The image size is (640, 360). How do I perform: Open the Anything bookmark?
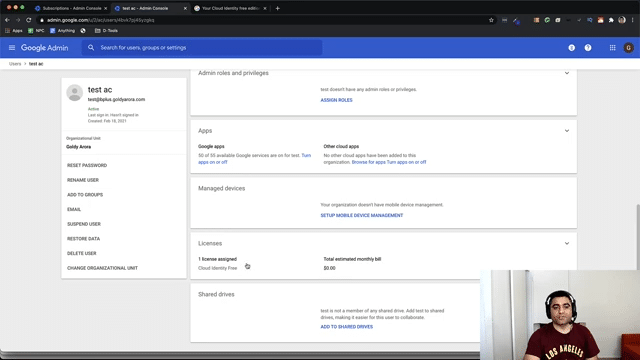pos(62,31)
